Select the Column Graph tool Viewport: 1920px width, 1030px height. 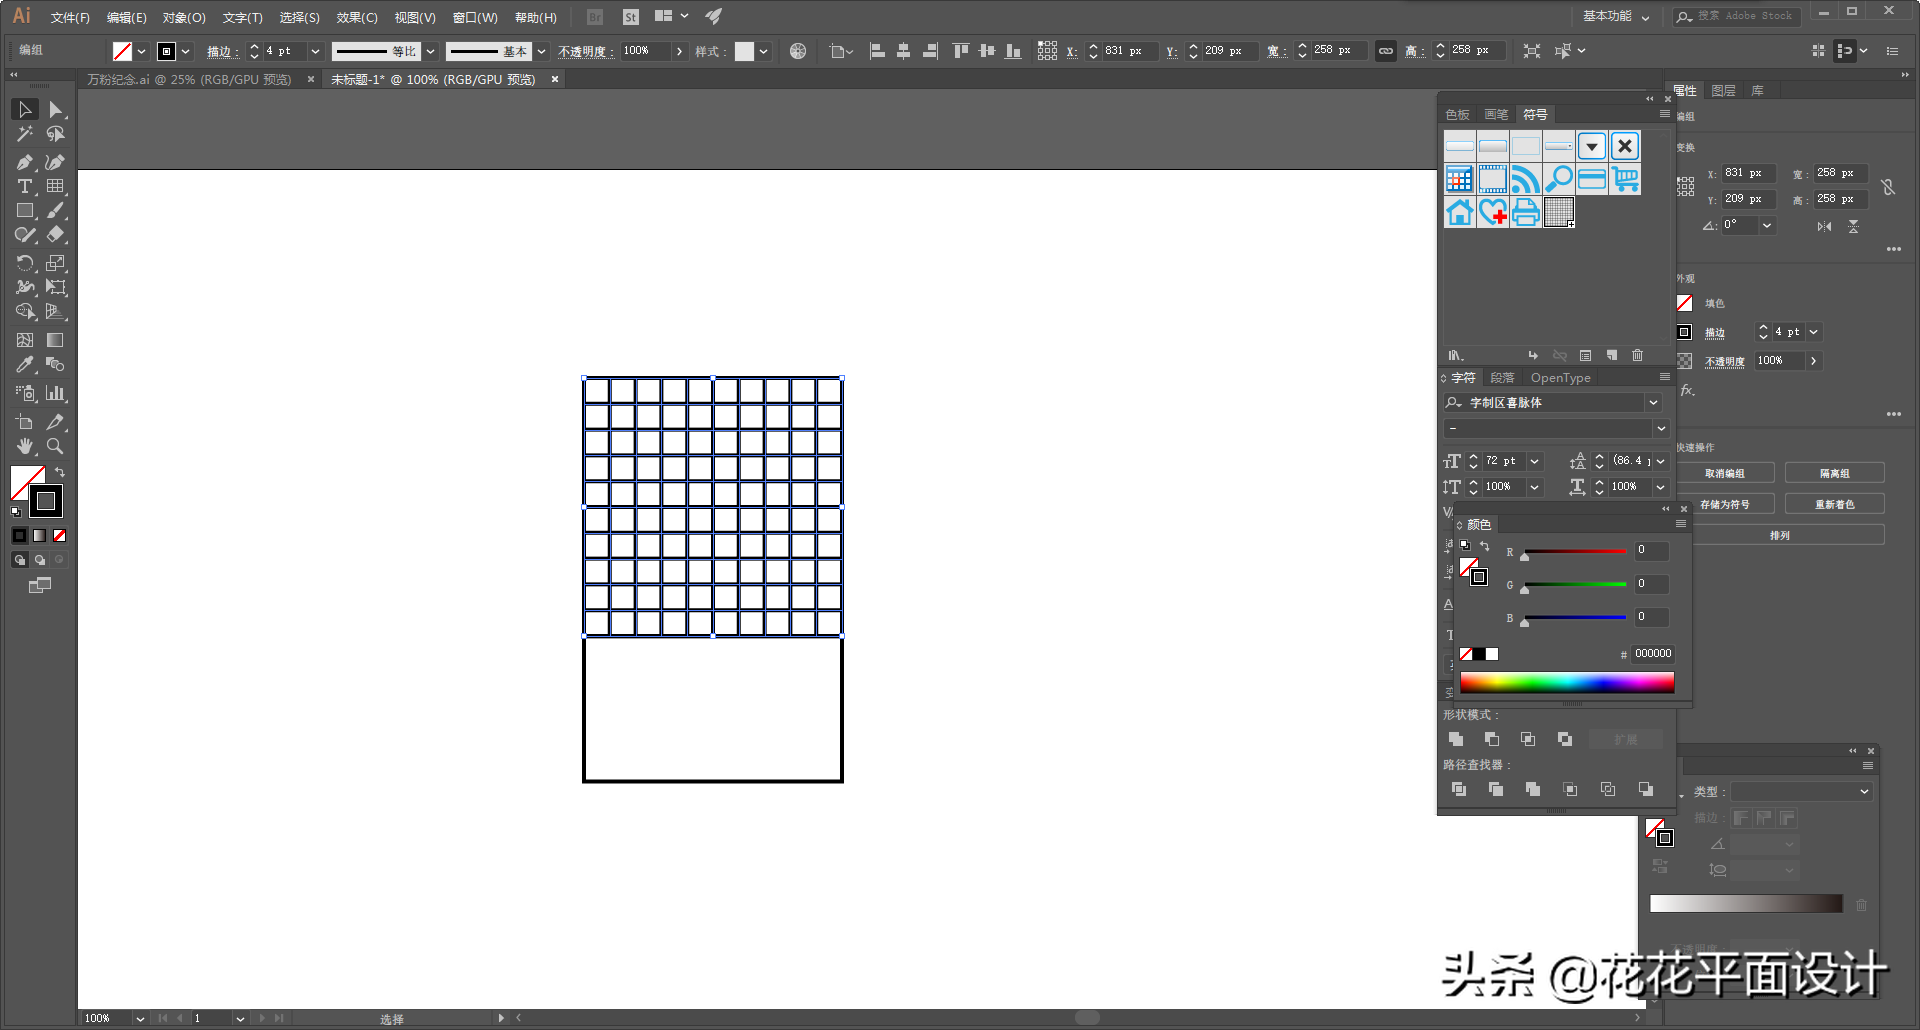tap(56, 393)
